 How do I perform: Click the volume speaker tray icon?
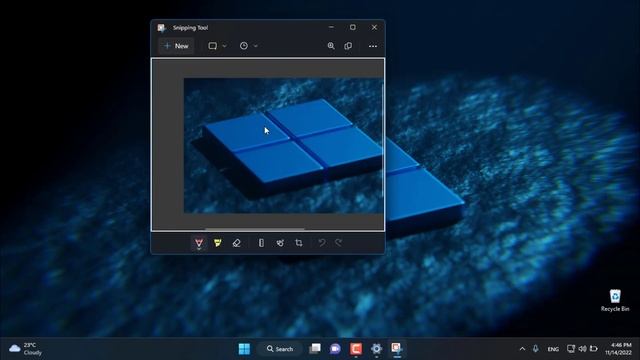coord(582,349)
